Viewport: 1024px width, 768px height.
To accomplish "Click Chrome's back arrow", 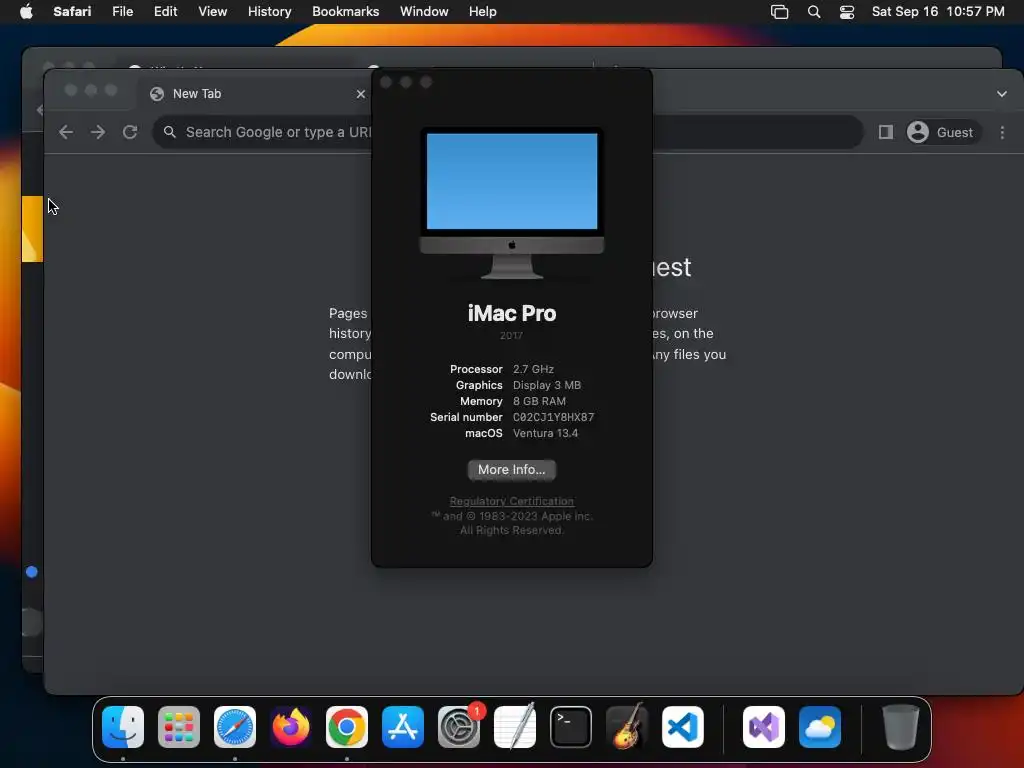I will 66,133.
